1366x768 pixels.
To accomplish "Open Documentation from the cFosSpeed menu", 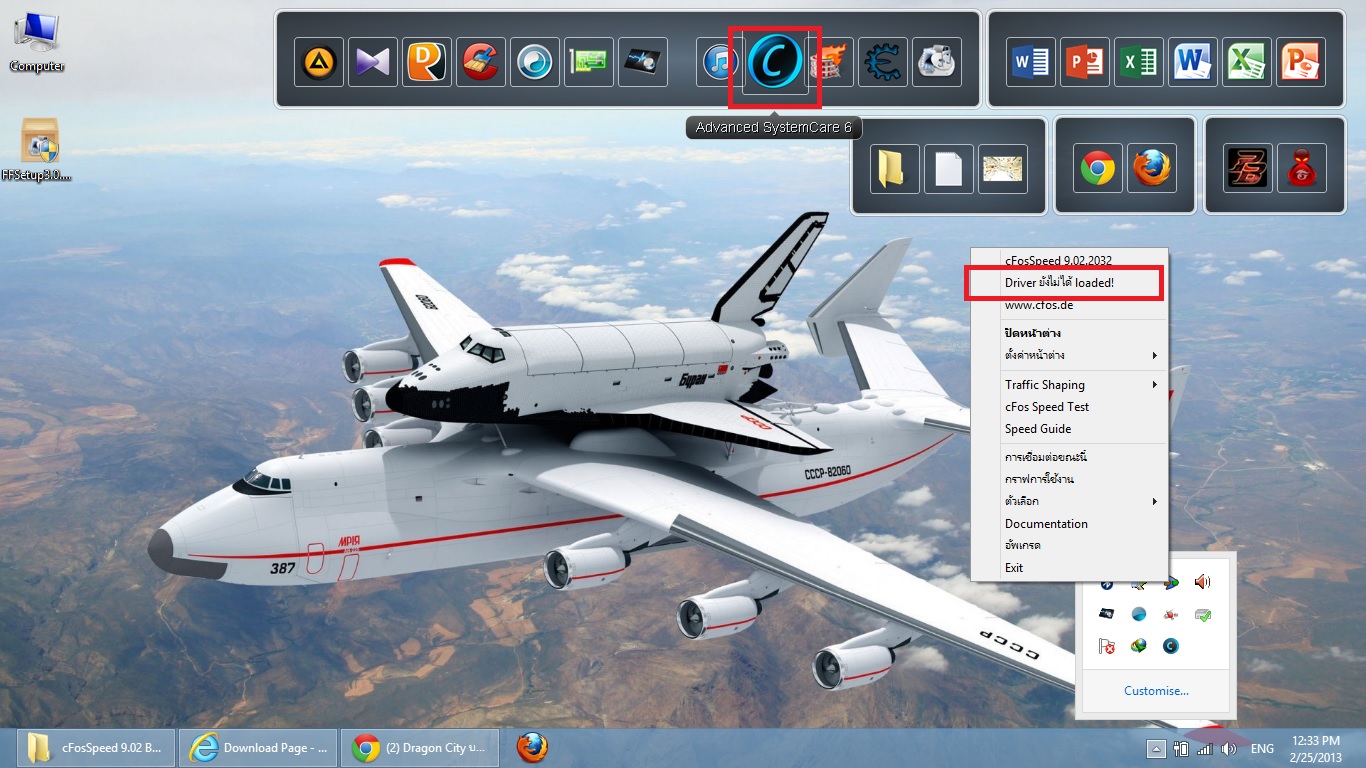I will (x=1069, y=523).
